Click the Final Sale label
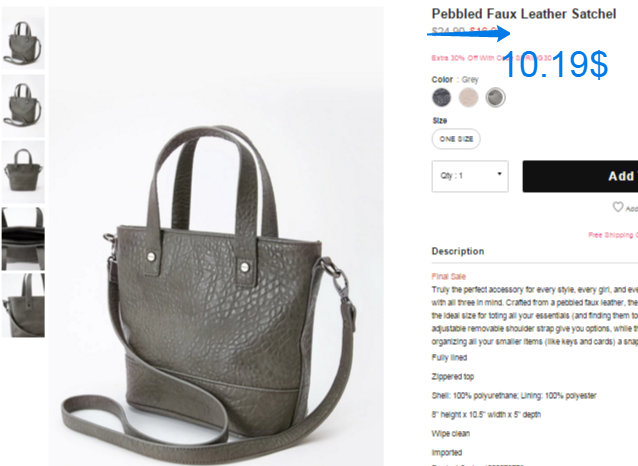This screenshot has width=638, height=466. tap(448, 276)
